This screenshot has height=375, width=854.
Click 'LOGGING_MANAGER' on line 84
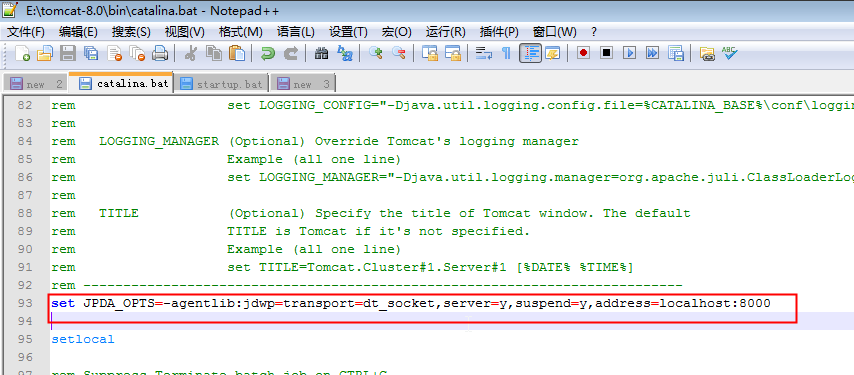159,142
